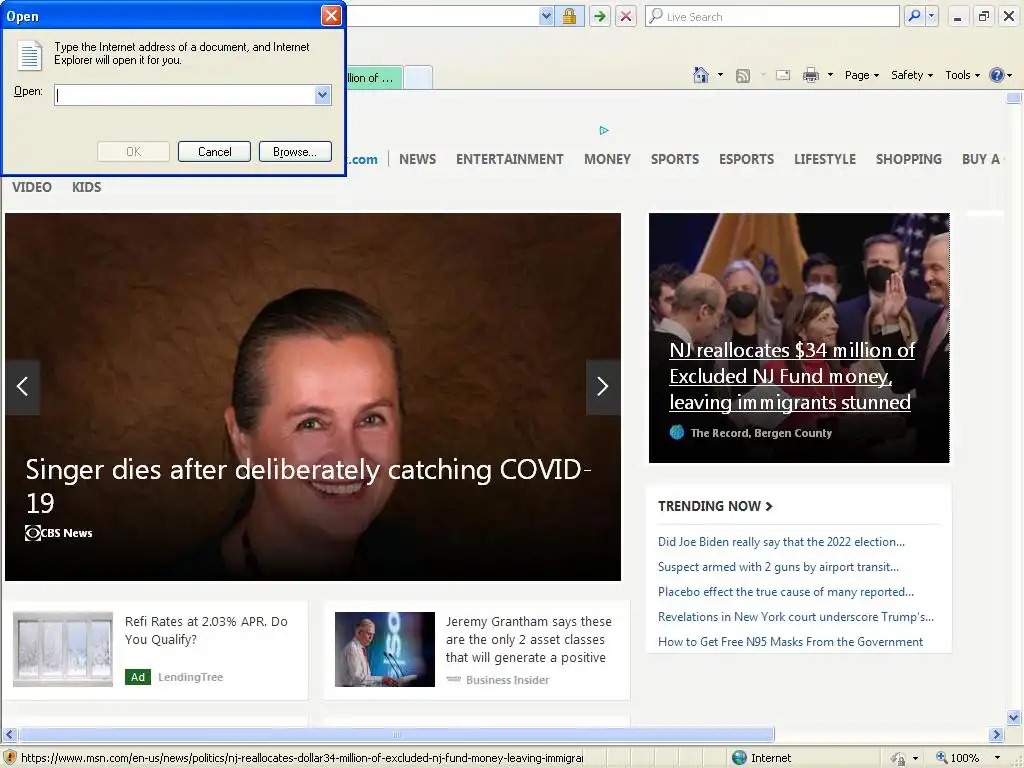Expand the Home button dropdown arrow
The image size is (1024, 768).
720,75
